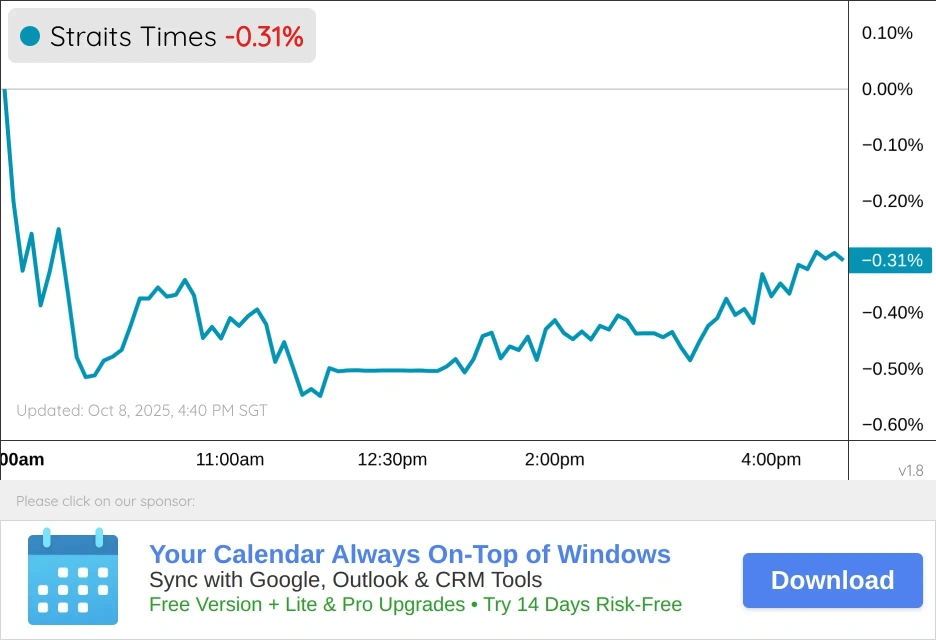The width and height of the screenshot is (936, 640).
Task: Click the teal dot beside Straits Times
Action: coord(30,37)
